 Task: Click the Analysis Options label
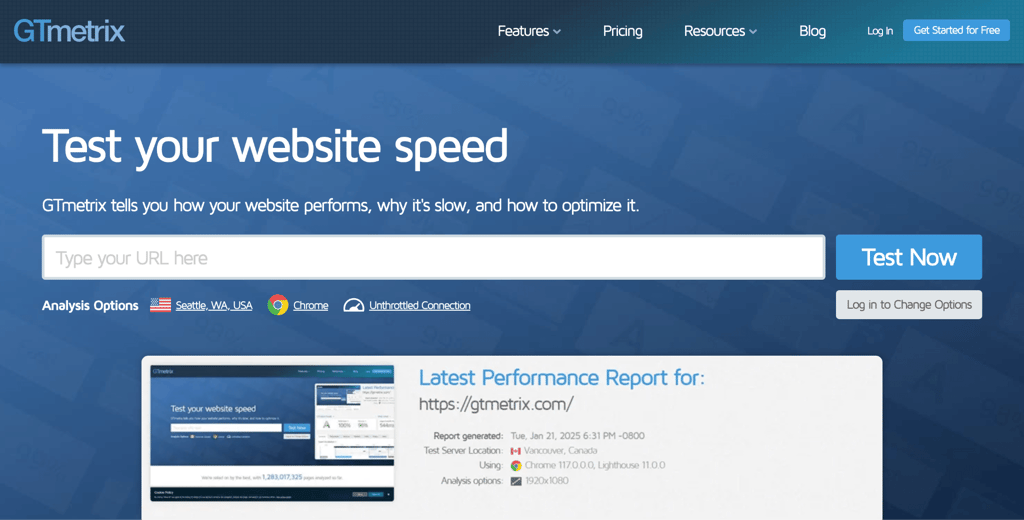click(x=90, y=305)
